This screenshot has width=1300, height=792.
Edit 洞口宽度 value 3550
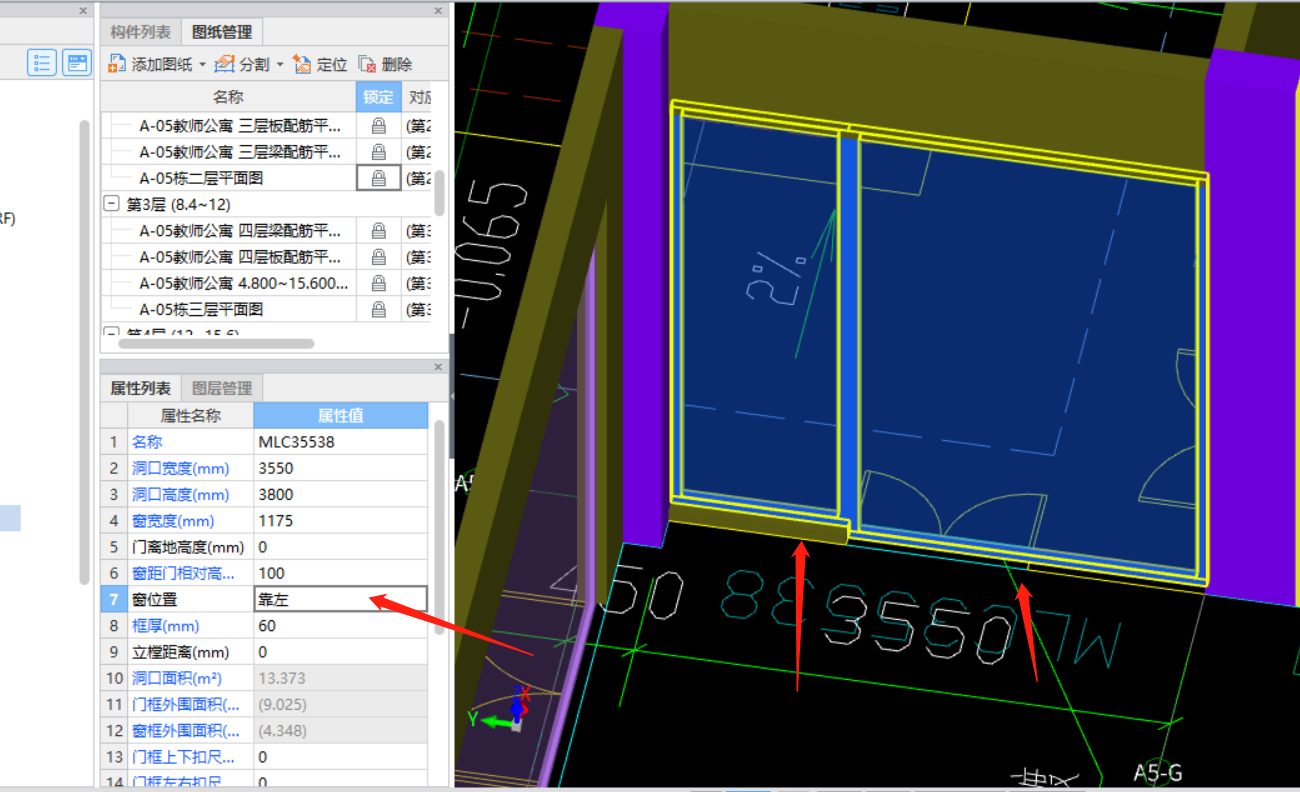pyautogui.click(x=341, y=468)
